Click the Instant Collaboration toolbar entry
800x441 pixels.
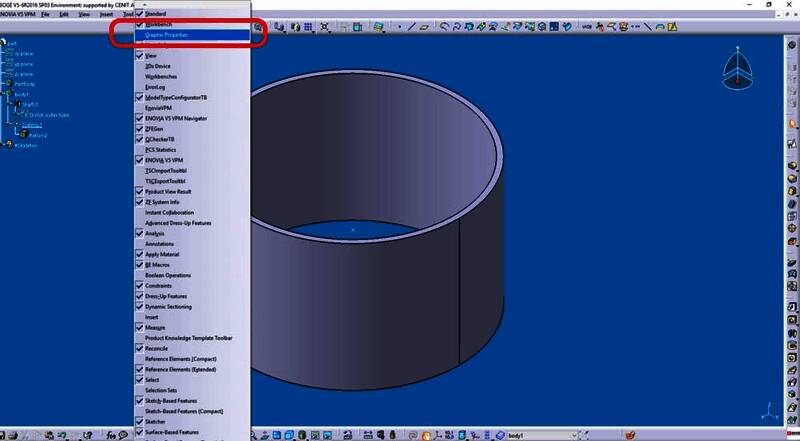169,212
